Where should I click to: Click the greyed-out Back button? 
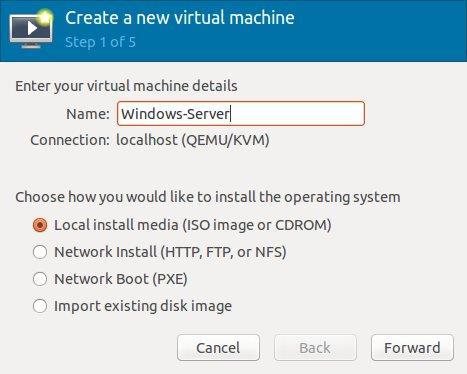(315, 348)
